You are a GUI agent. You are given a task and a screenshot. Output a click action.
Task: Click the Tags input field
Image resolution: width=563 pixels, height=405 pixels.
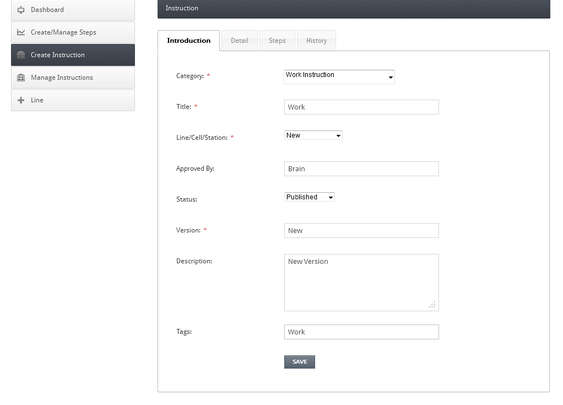(x=361, y=332)
